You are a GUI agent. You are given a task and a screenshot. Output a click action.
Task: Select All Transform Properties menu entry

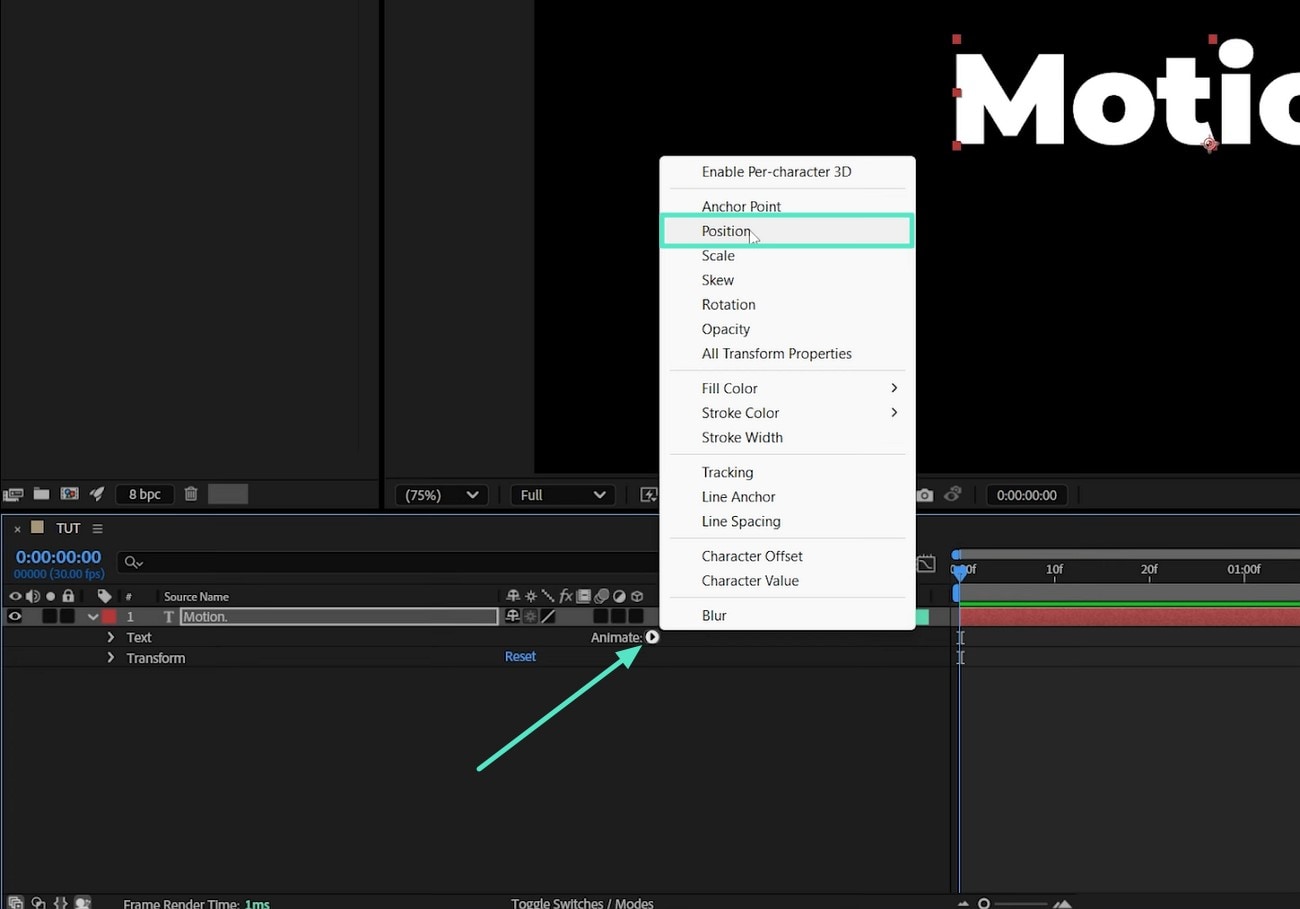(x=787, y=354)
